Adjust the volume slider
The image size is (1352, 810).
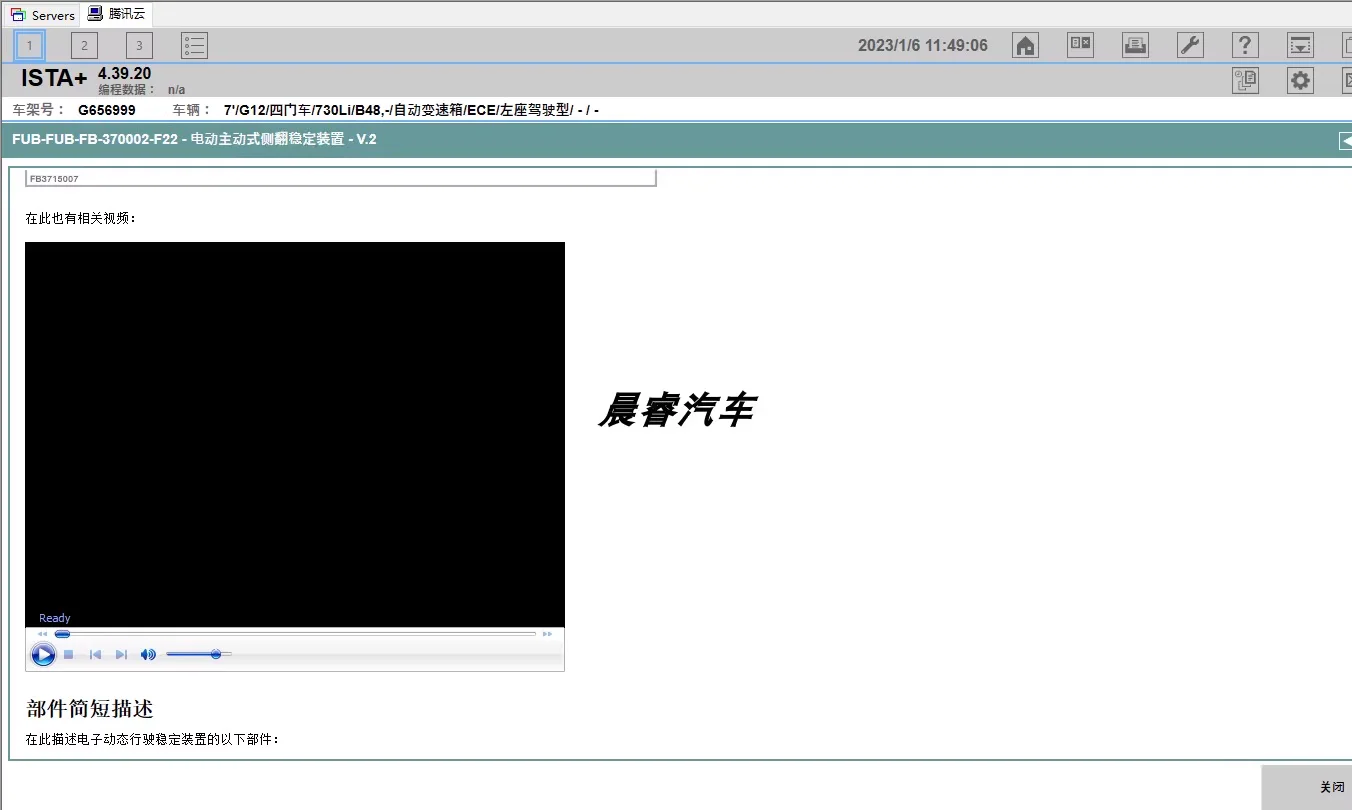coord(199,654)
